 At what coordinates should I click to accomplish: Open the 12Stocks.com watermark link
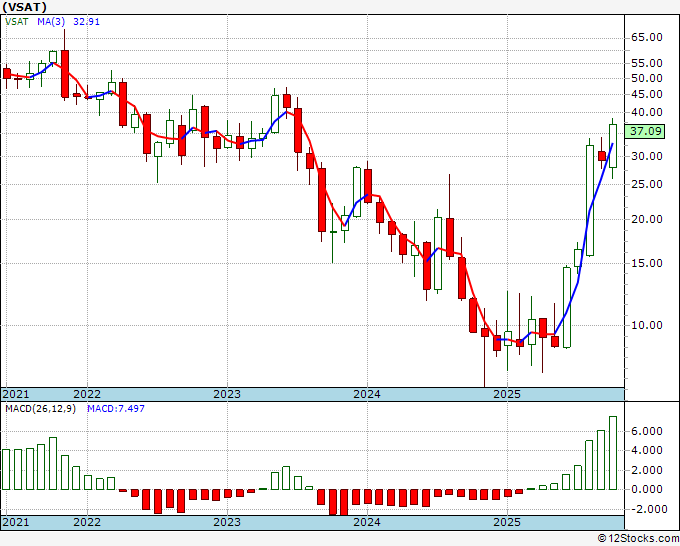pos(638,538)
